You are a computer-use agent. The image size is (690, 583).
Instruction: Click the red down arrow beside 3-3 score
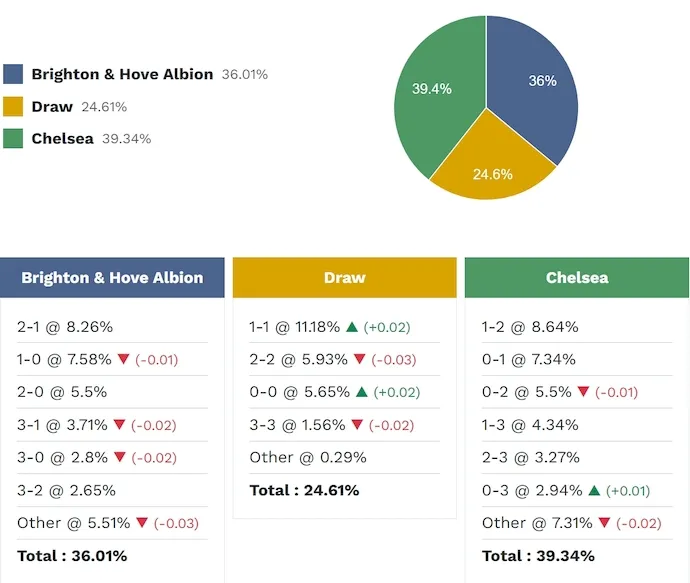(x=357, y=425)
